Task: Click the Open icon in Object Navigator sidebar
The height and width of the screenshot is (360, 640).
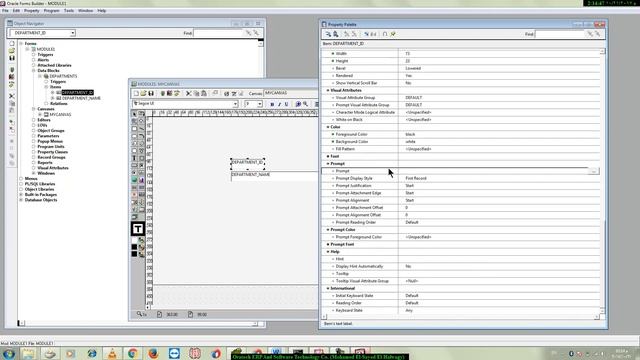Action: click(12, 51)
